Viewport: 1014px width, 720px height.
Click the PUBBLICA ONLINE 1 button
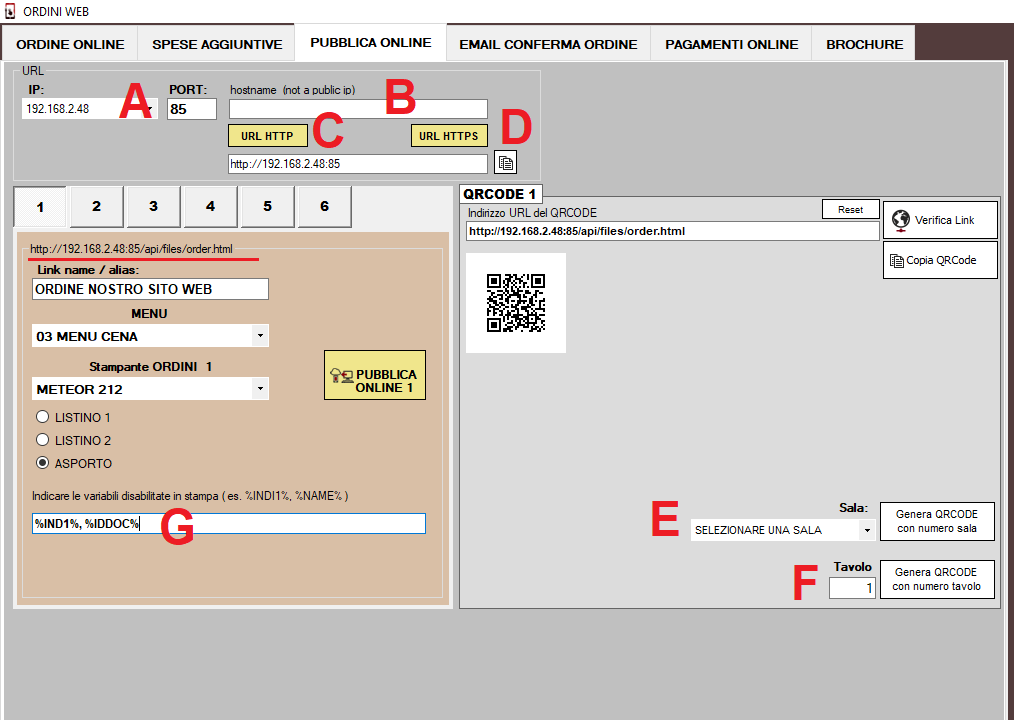(374, 375)
